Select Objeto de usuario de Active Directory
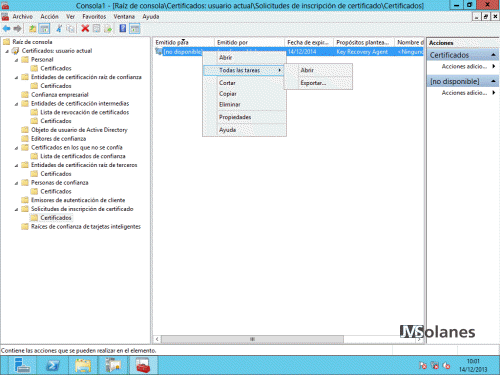 click(x=79, y=130)
